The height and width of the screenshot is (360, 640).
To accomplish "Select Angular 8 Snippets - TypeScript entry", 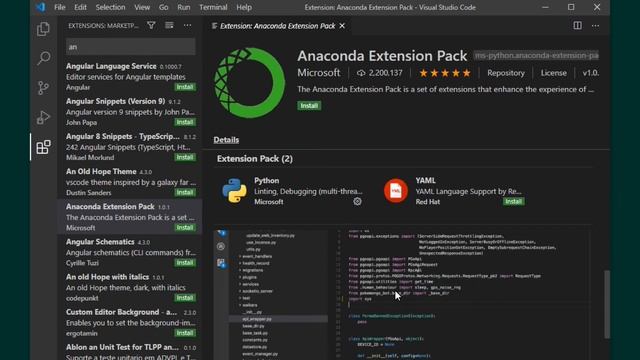I will 130,147.
